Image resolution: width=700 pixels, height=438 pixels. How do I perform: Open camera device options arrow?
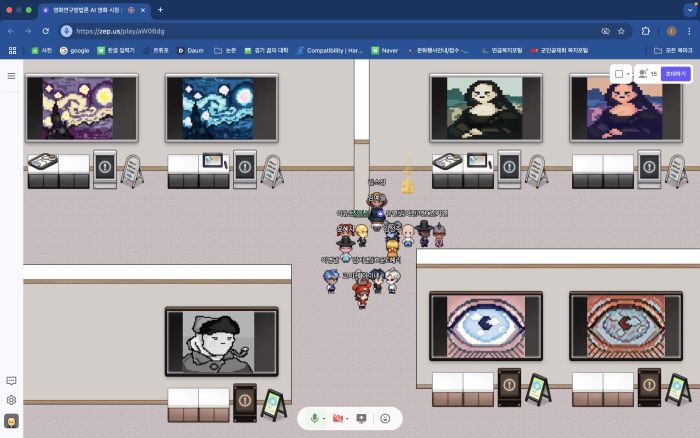347,419
